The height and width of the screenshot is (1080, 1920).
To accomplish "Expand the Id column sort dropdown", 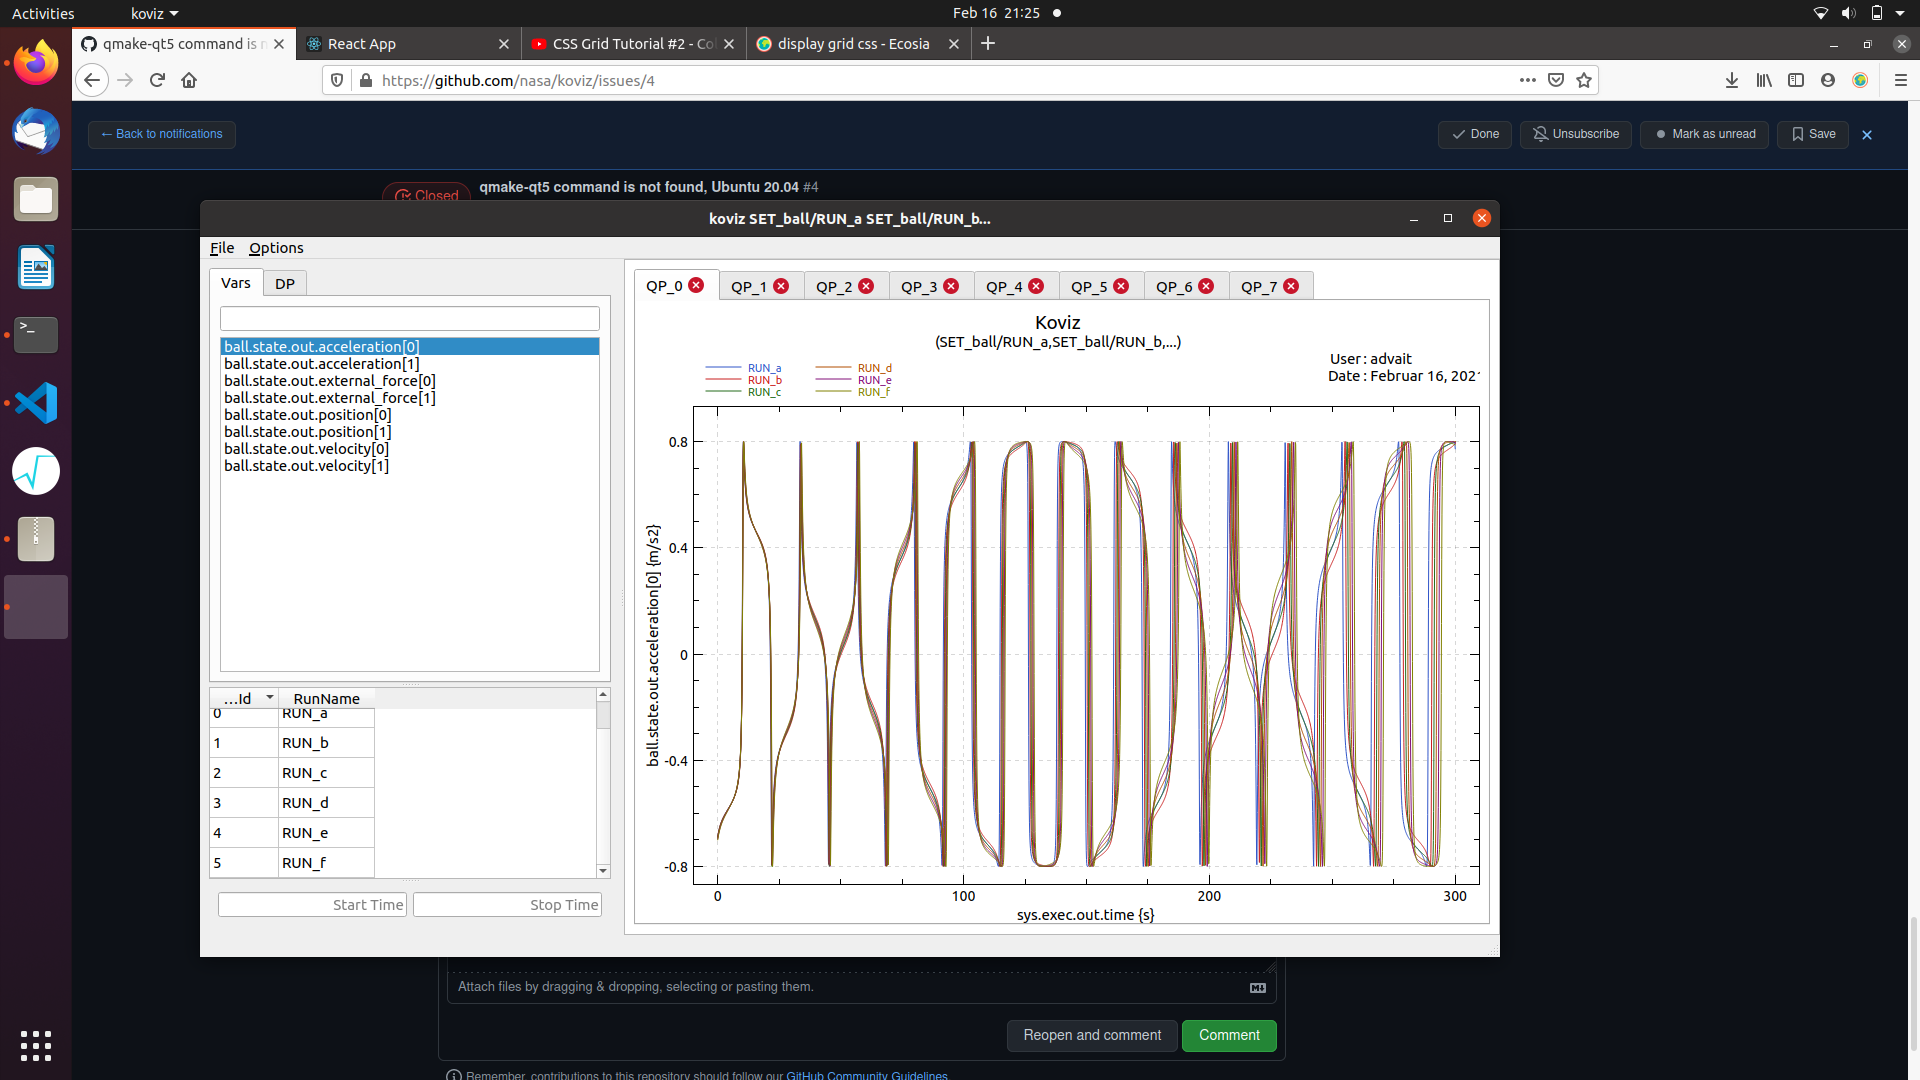I will point(269,697).
